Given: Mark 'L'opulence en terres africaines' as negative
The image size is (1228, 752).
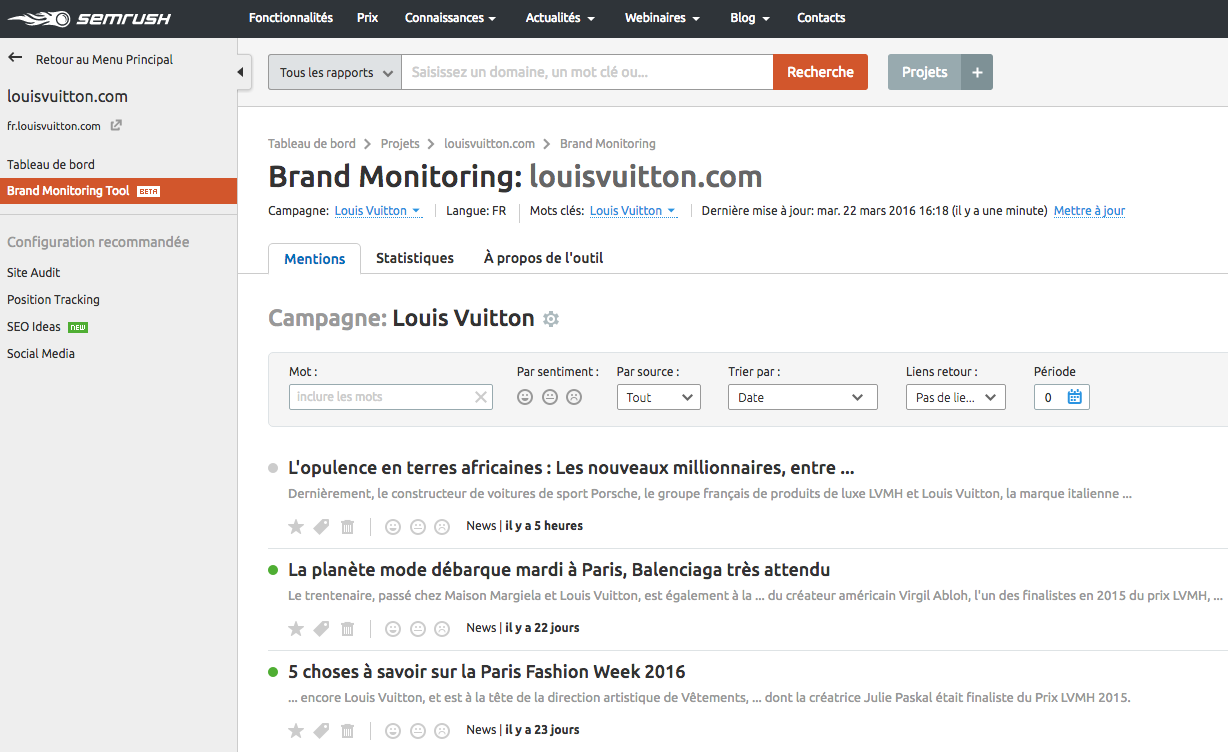Looking at the screenshot, I should pos(442,526).
